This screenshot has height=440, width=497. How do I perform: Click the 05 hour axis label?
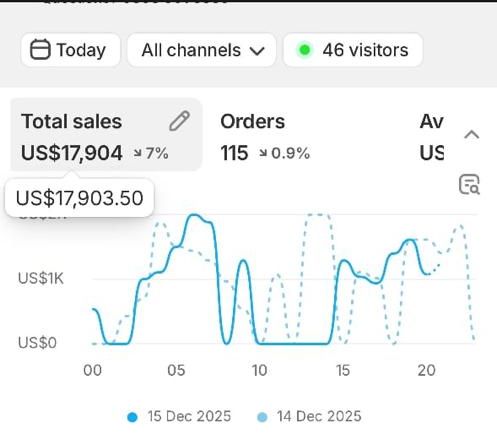click(x=176, y=370)
